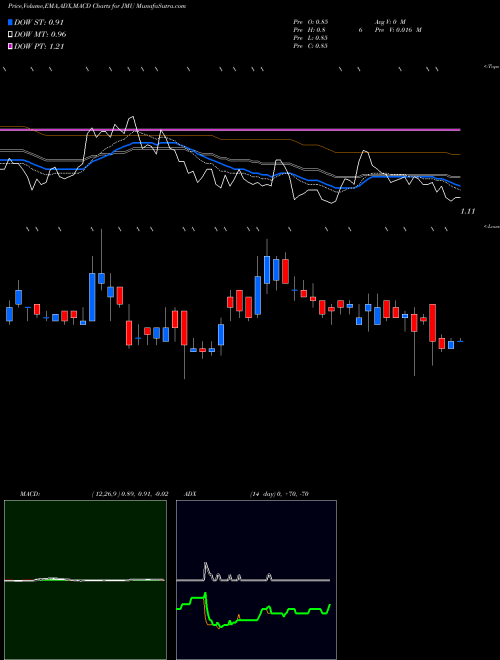
Task: Click the 'Pre C: 0.83' close value
Action: tap(311, 46)
